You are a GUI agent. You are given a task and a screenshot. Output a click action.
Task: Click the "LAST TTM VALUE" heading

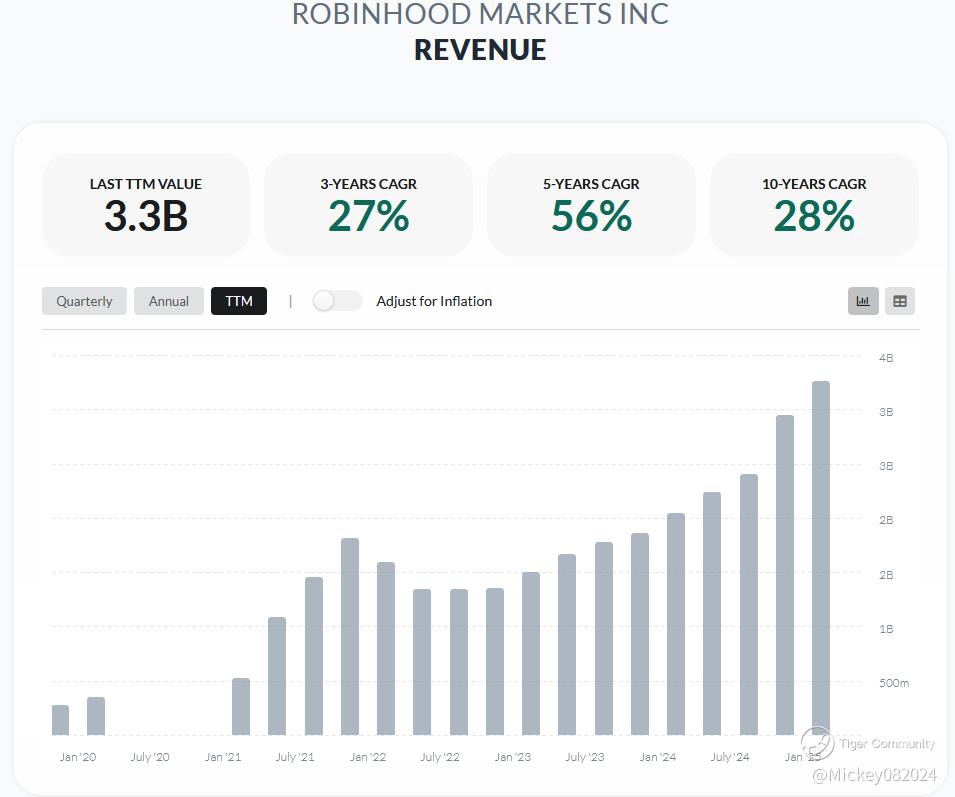(x=146, y=184)
